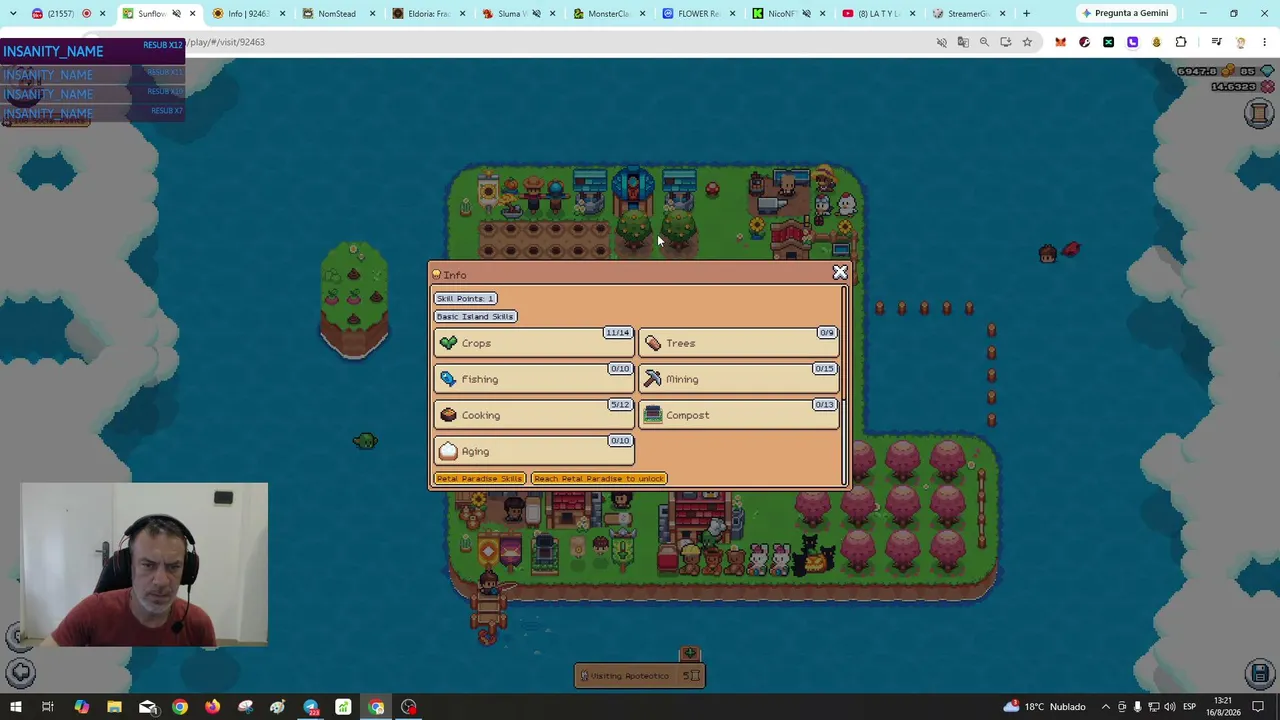Click the Reach Petal Paradise to unlock label
The height and width of the screenshot is (720, 1280).
coord(599,478)
